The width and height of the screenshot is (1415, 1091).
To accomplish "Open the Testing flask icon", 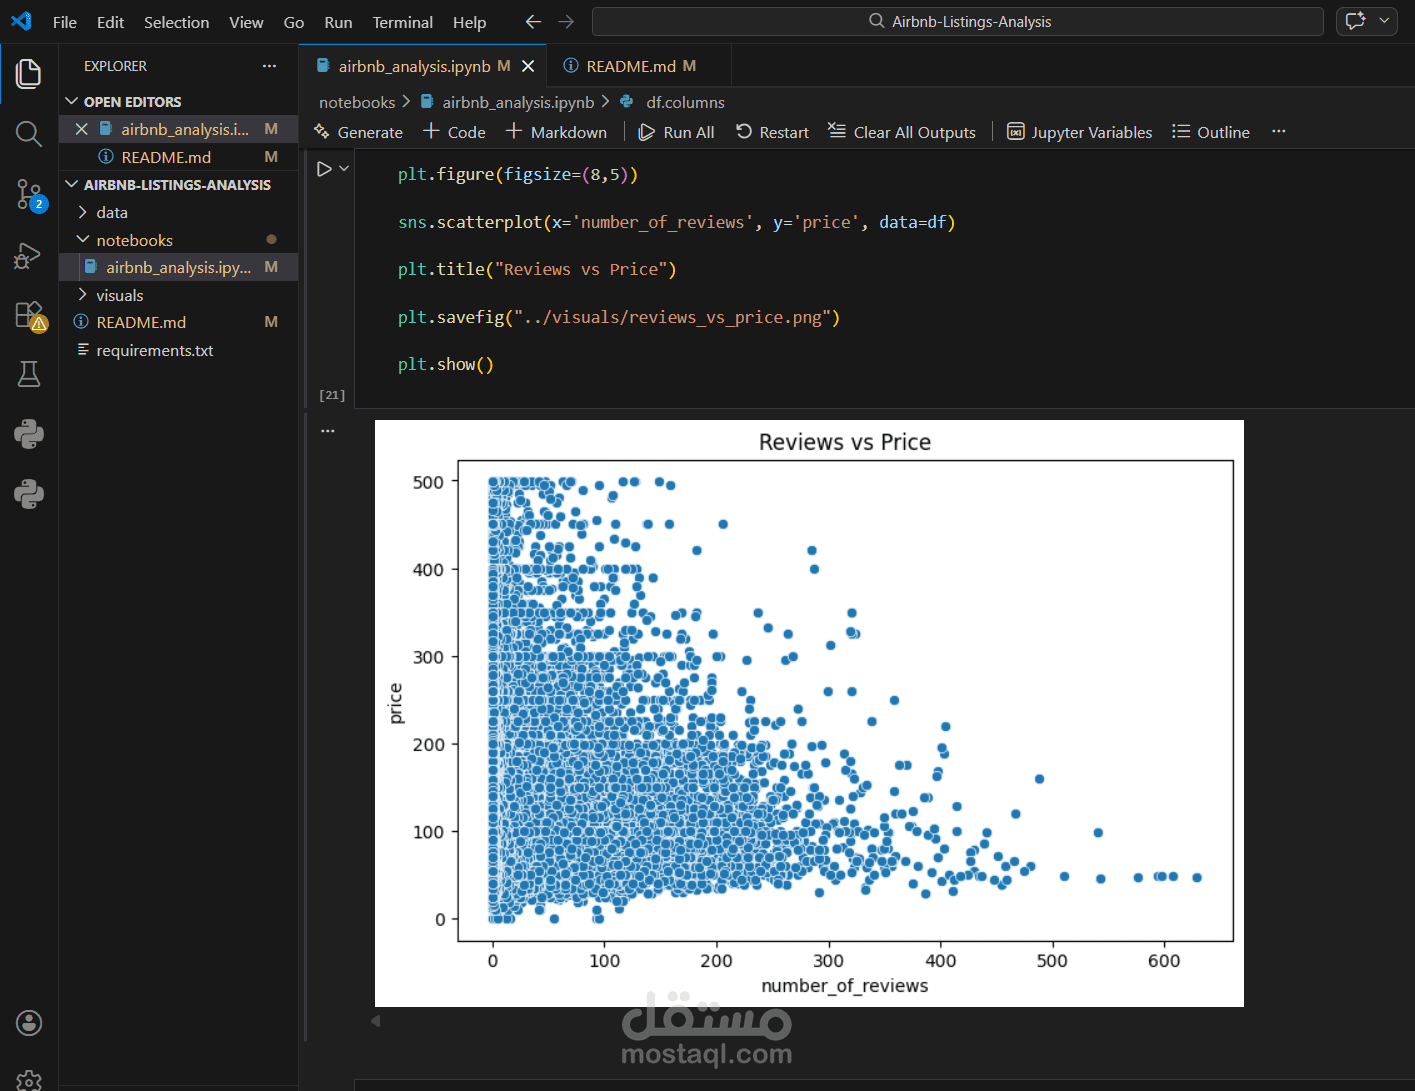I will [29, 374].
